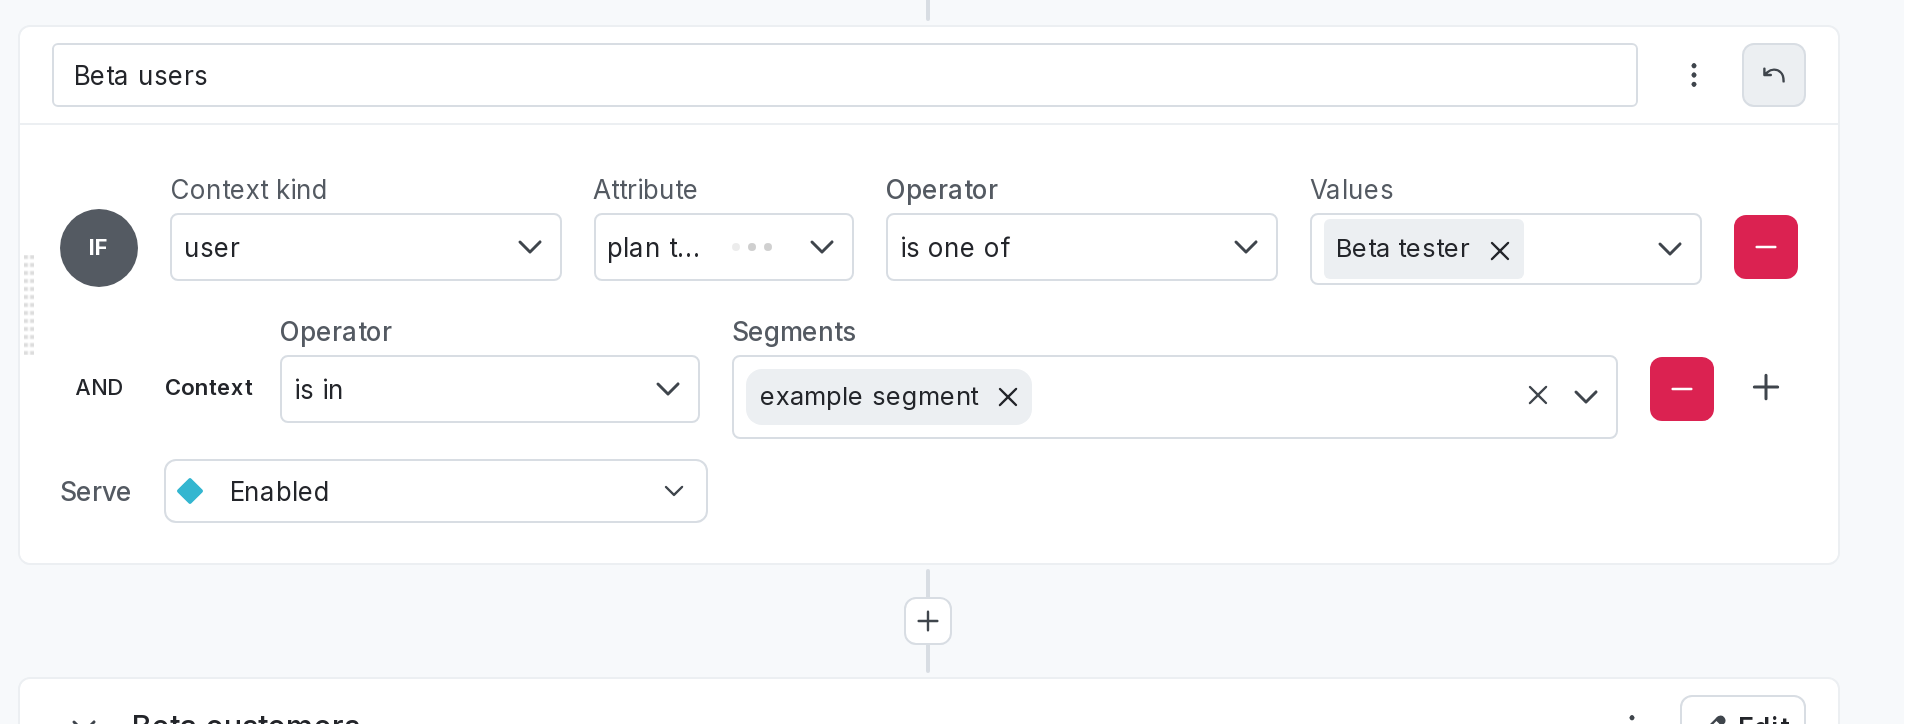
Task: Expand the Segments dropdown list
Action: point(1585,397)
